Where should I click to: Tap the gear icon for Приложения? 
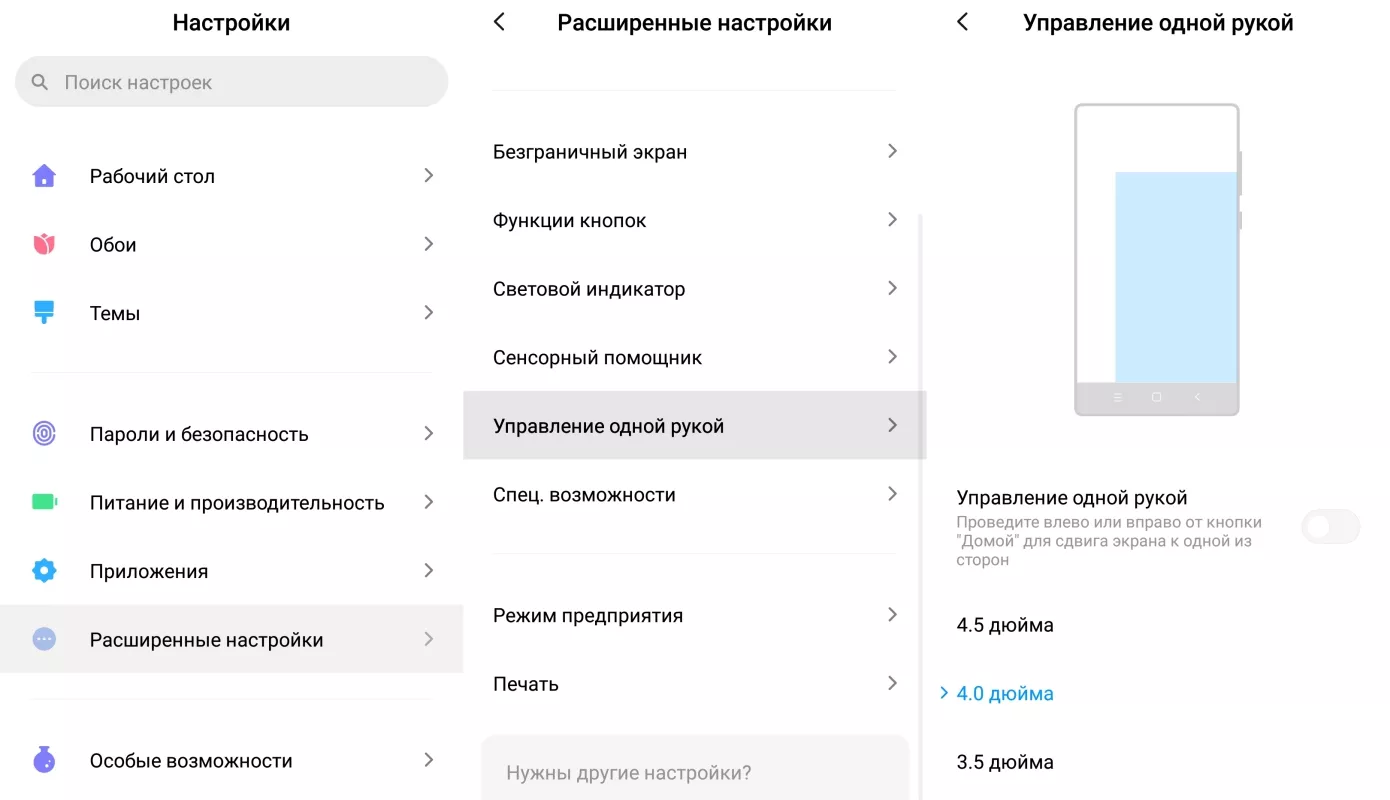coord(44,570)
